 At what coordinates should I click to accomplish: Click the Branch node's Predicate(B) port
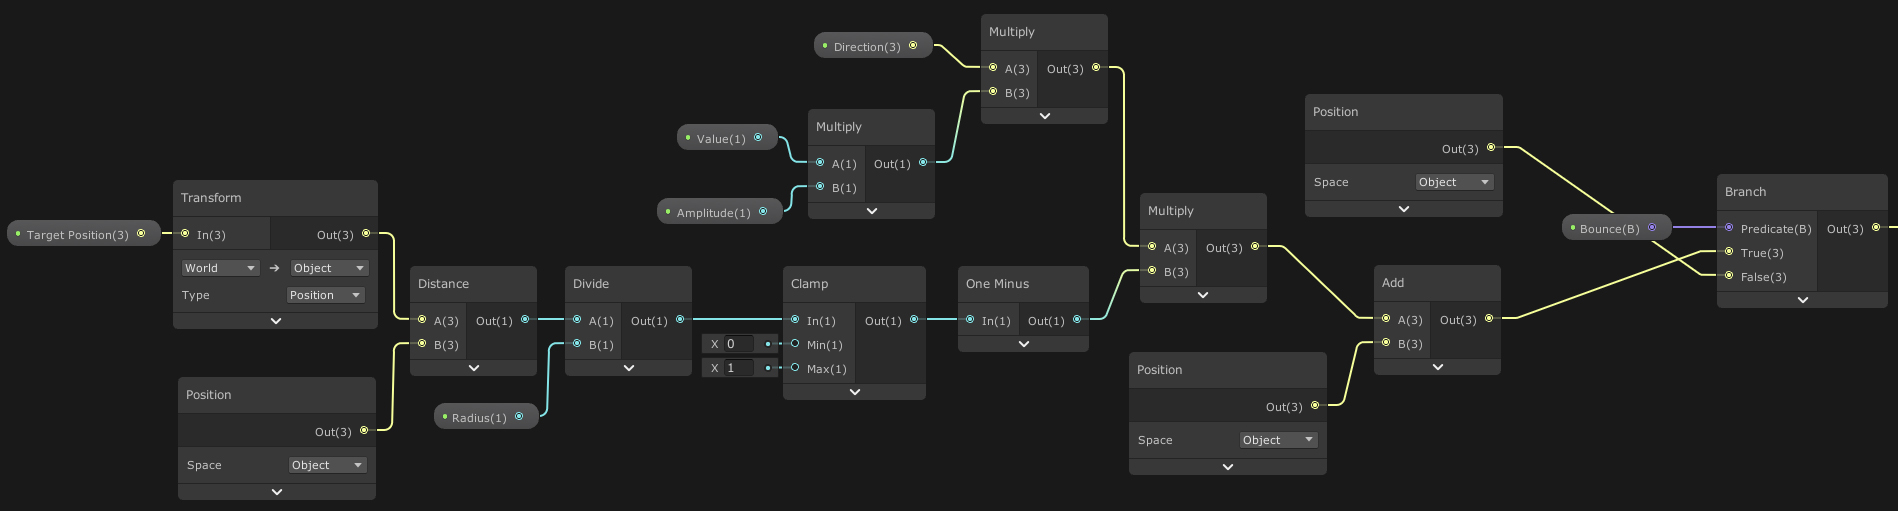click(1729, 228)
